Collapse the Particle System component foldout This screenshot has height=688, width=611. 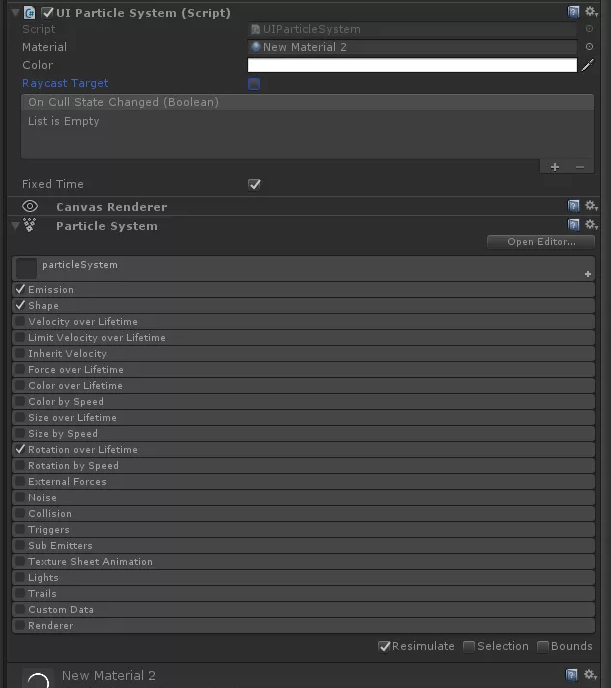pyautogui.click(x=14, y=226)
